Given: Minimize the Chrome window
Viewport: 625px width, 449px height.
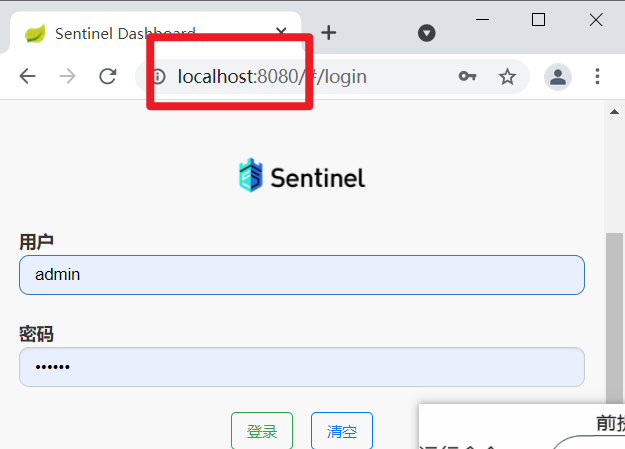Looking at the screenshot, I should coord(482,19).
